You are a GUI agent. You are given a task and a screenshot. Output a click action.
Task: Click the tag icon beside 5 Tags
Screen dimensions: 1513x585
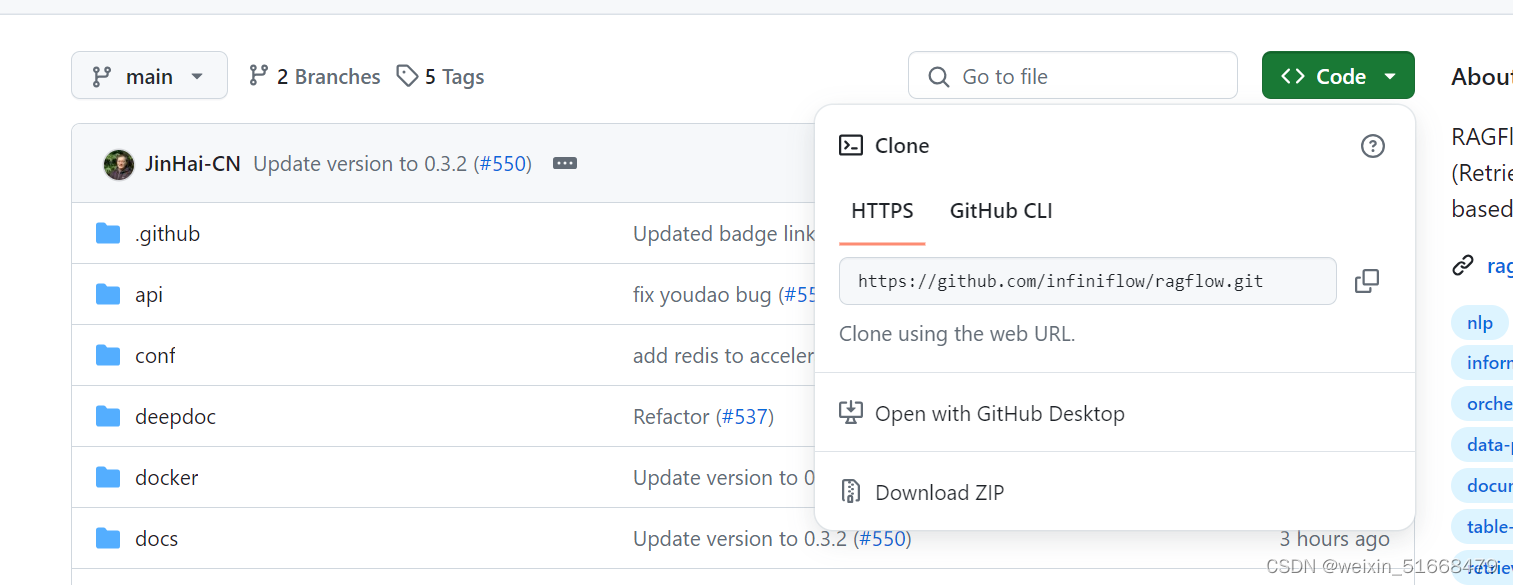tap(407, 76)
